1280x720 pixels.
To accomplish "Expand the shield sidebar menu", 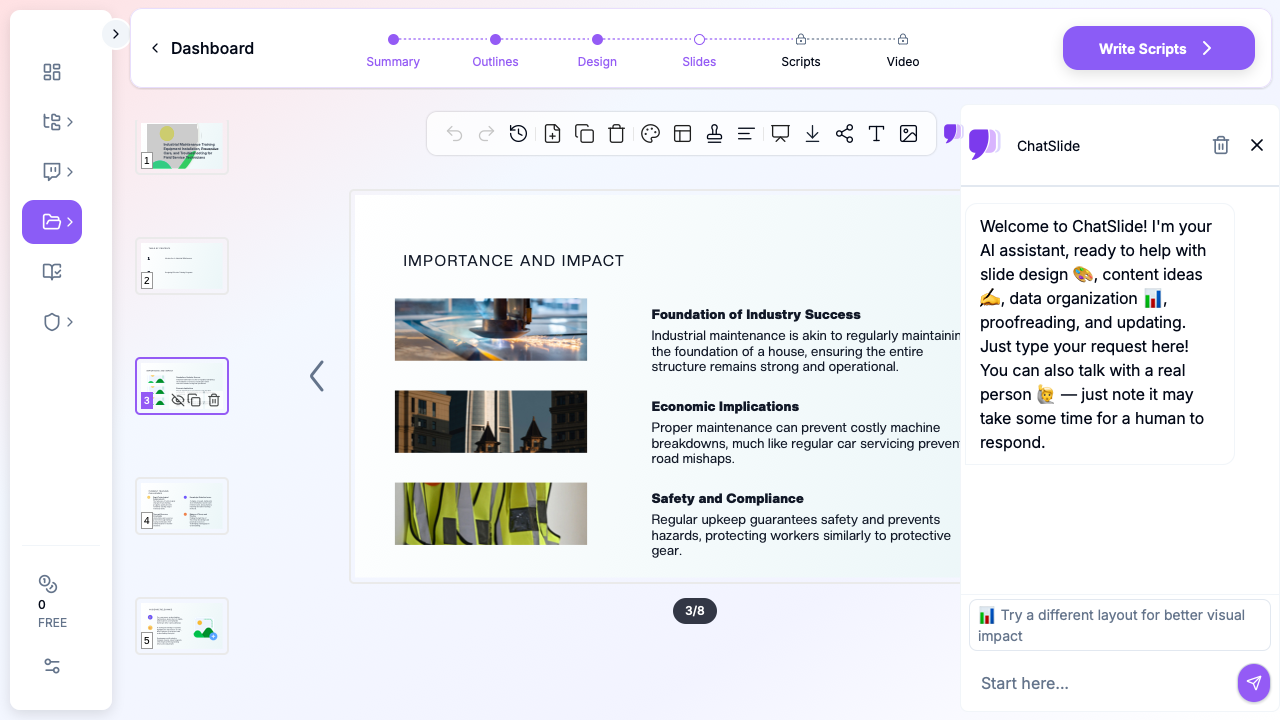I will click(58, 322).
